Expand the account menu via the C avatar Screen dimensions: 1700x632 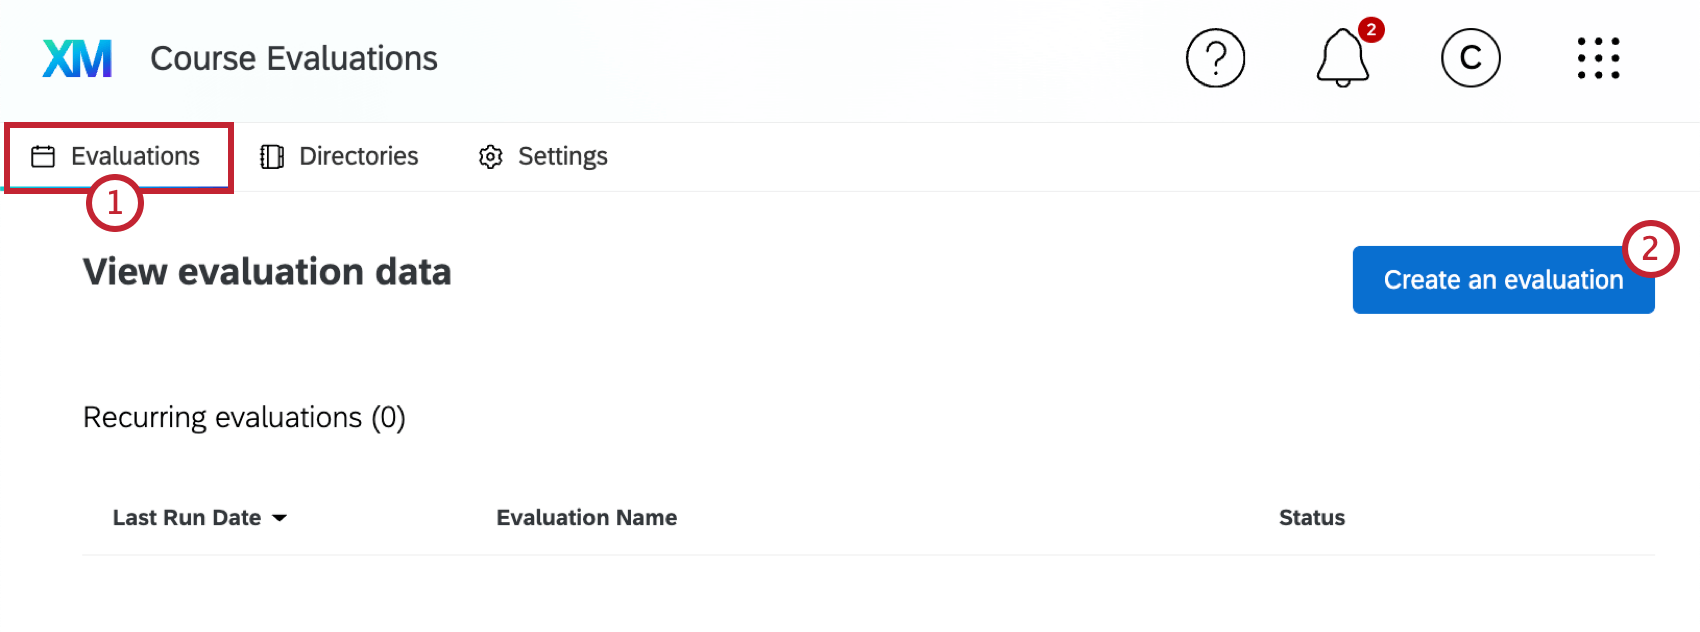pyautogui.click(x=1470, y=58)
